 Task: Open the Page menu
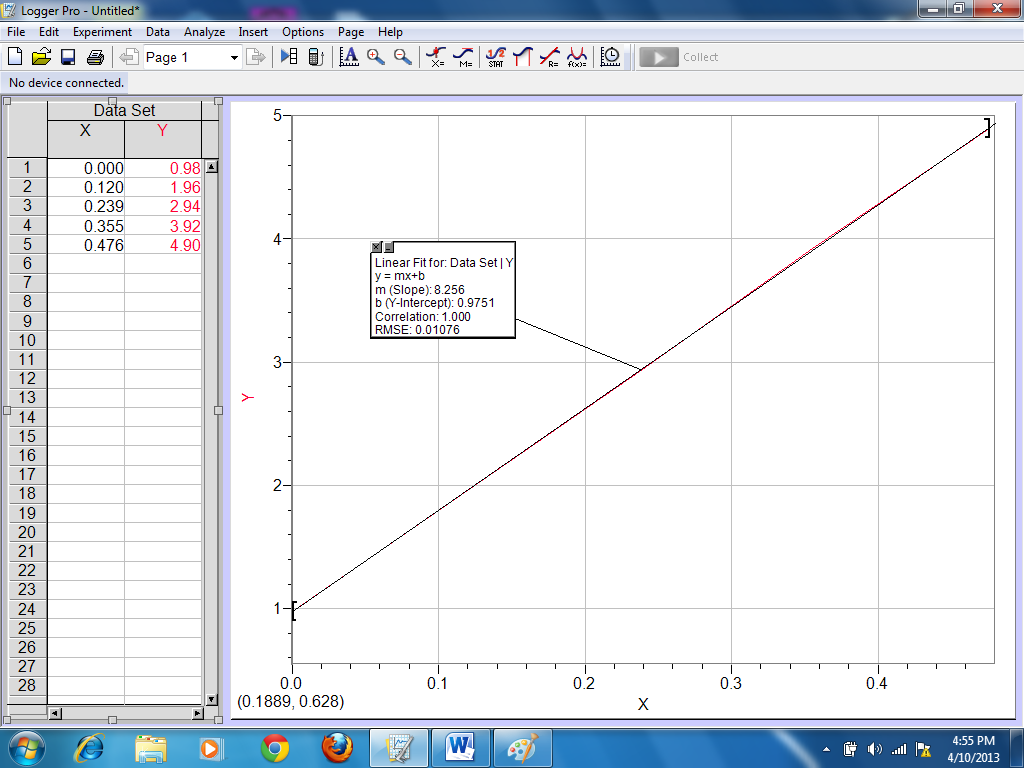point(351,32)
